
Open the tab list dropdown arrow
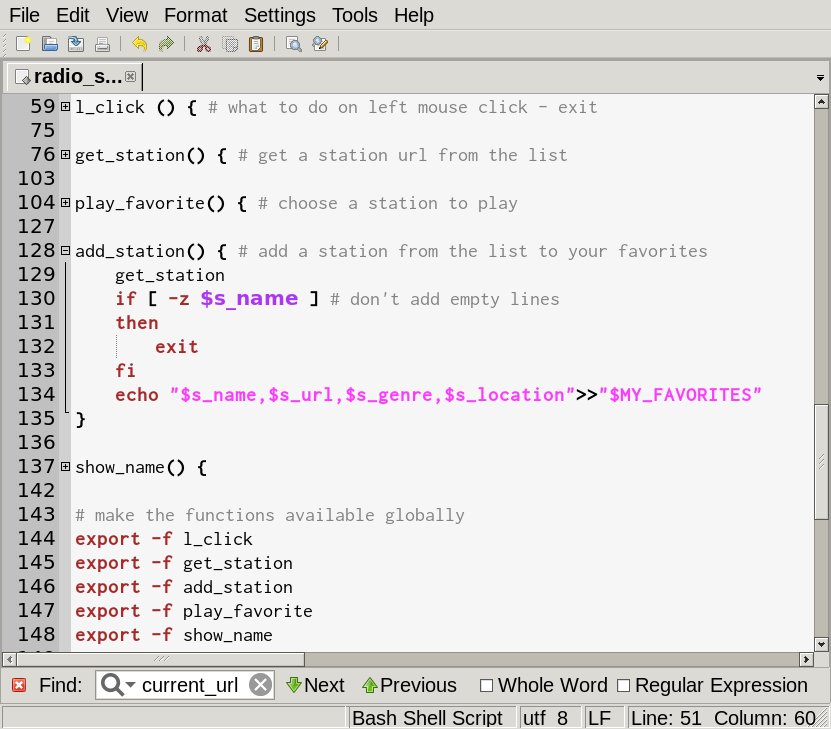click(x=820, y=78)
